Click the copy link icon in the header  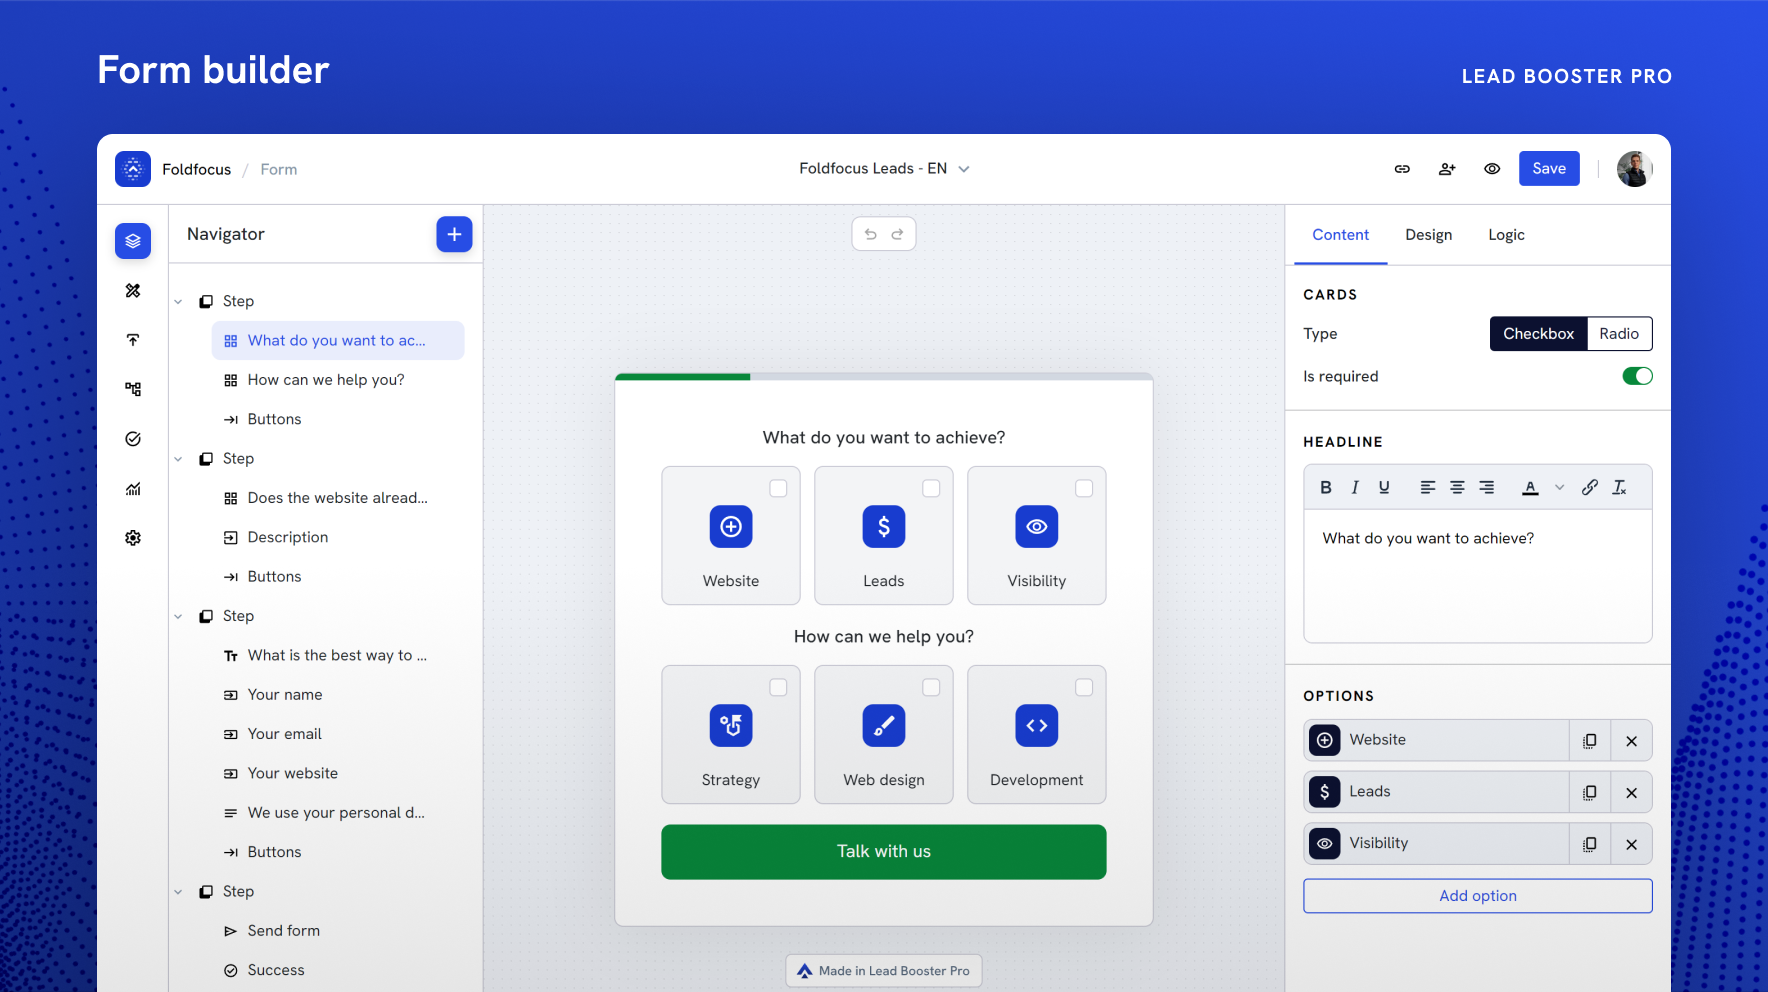coord(1402,169)
